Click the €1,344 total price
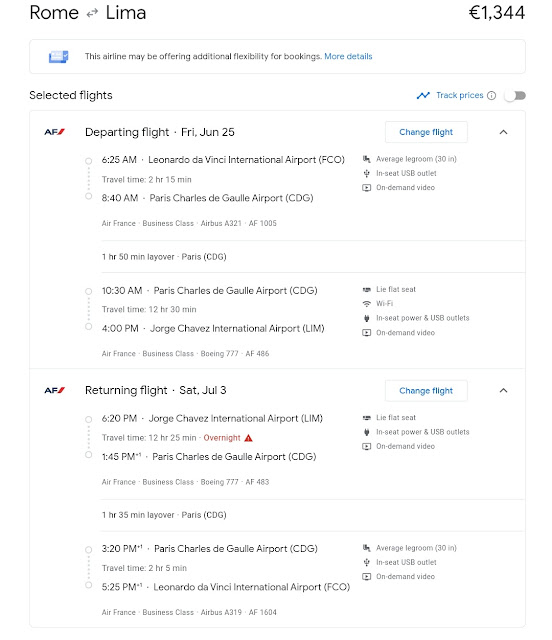 point(496,12)
